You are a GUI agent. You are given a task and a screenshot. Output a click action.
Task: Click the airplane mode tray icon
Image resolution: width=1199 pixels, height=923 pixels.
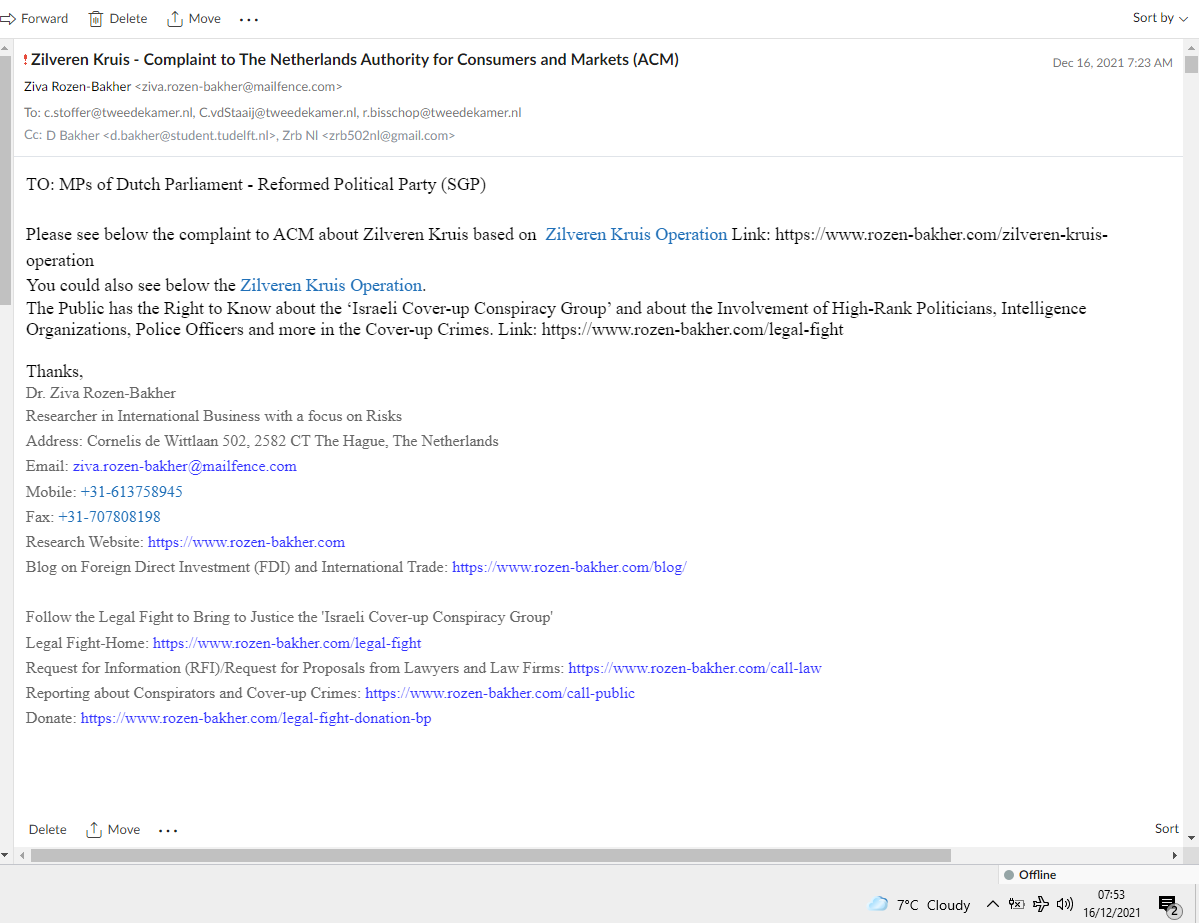1041,905
